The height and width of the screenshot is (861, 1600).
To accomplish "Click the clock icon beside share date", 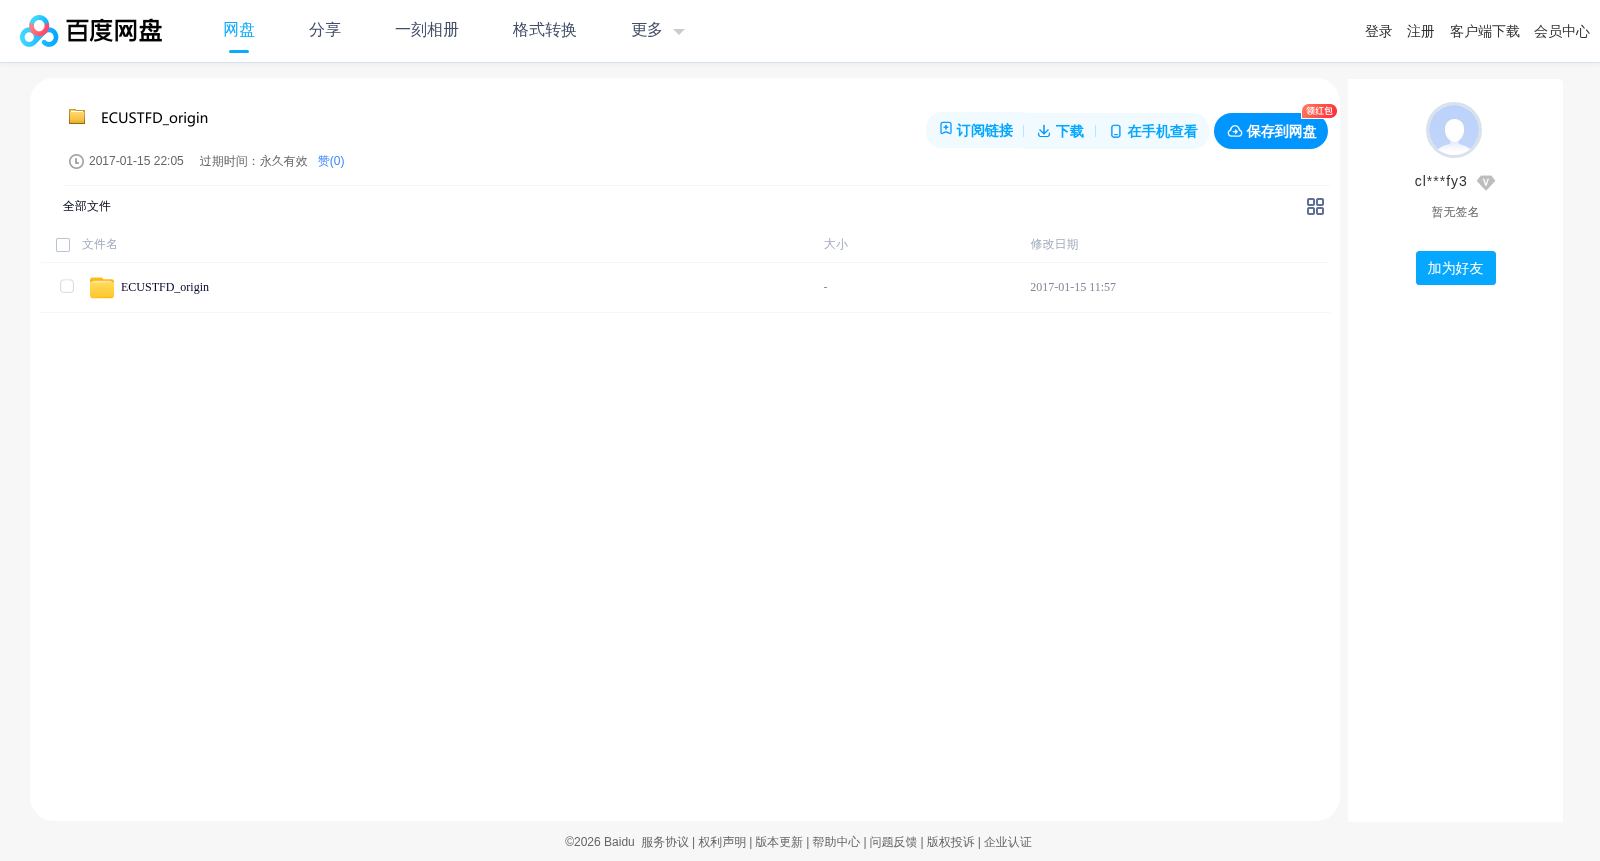I will tap(76, 161).
